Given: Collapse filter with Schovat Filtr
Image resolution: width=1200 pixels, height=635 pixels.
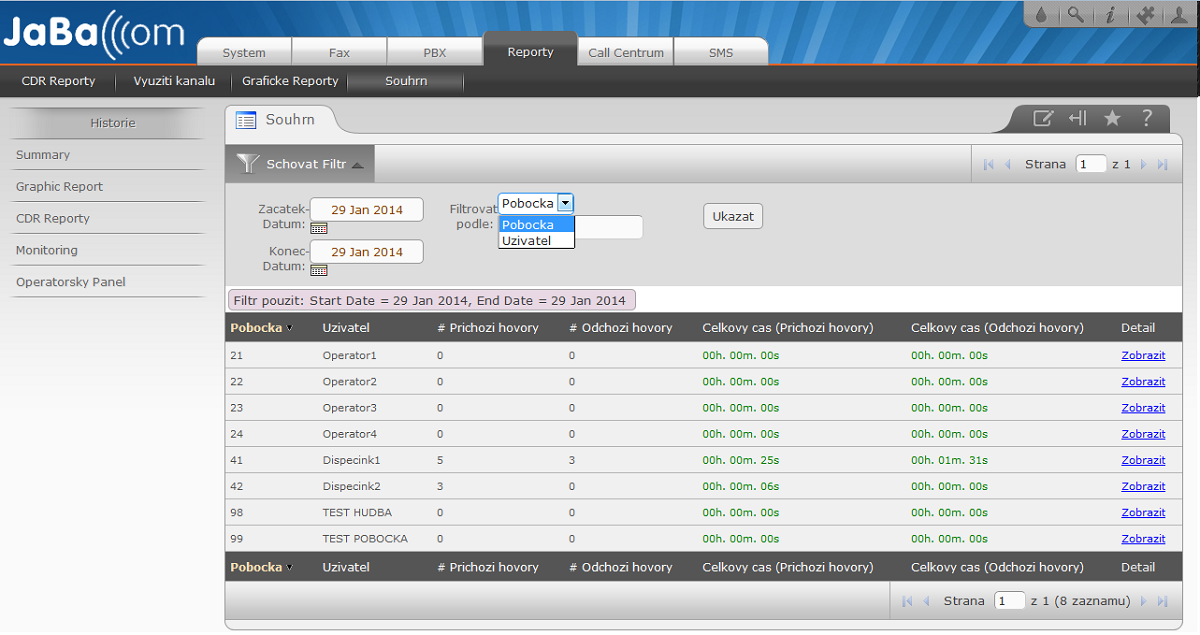Looking at the screenshot, I should (301, 164).
